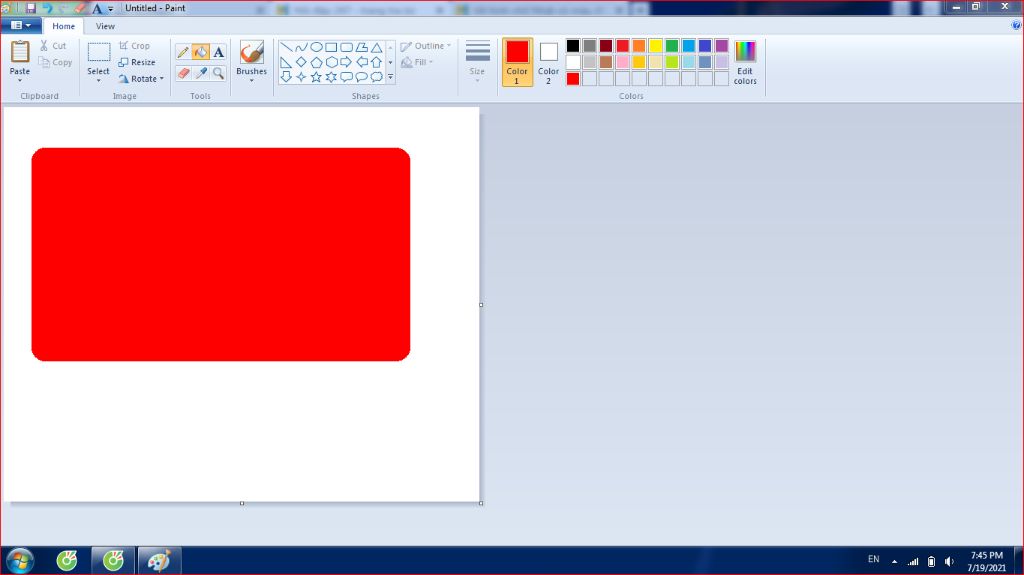Screen dimensions: 1024x575
Task: Open the Paint file menu
Action: [20, 26]
